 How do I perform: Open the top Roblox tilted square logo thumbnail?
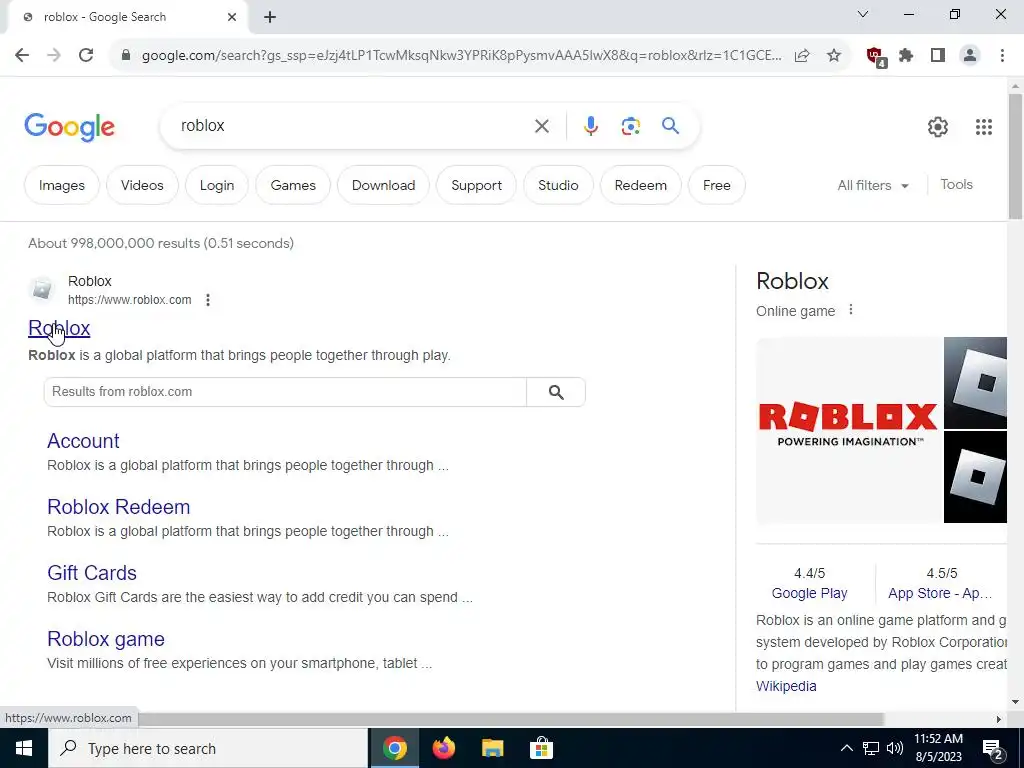coord(976,383)
